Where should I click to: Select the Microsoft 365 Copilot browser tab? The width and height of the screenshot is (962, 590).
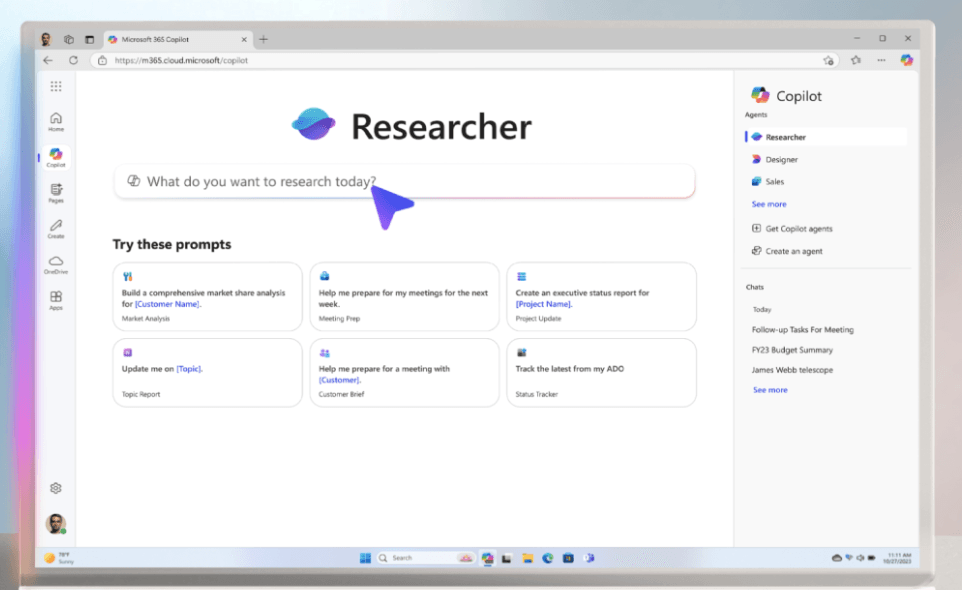tap(178, 39)
